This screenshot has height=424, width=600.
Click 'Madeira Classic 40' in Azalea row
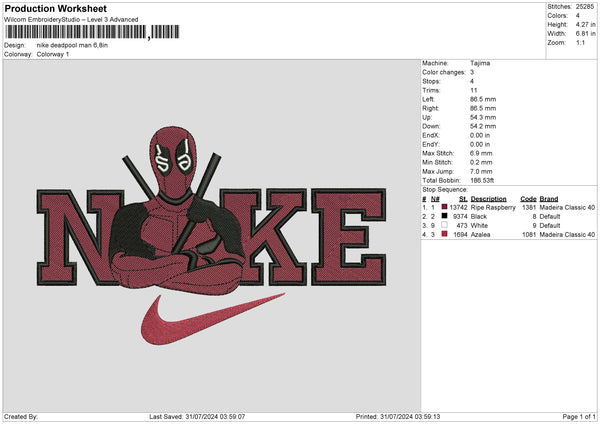567,235
